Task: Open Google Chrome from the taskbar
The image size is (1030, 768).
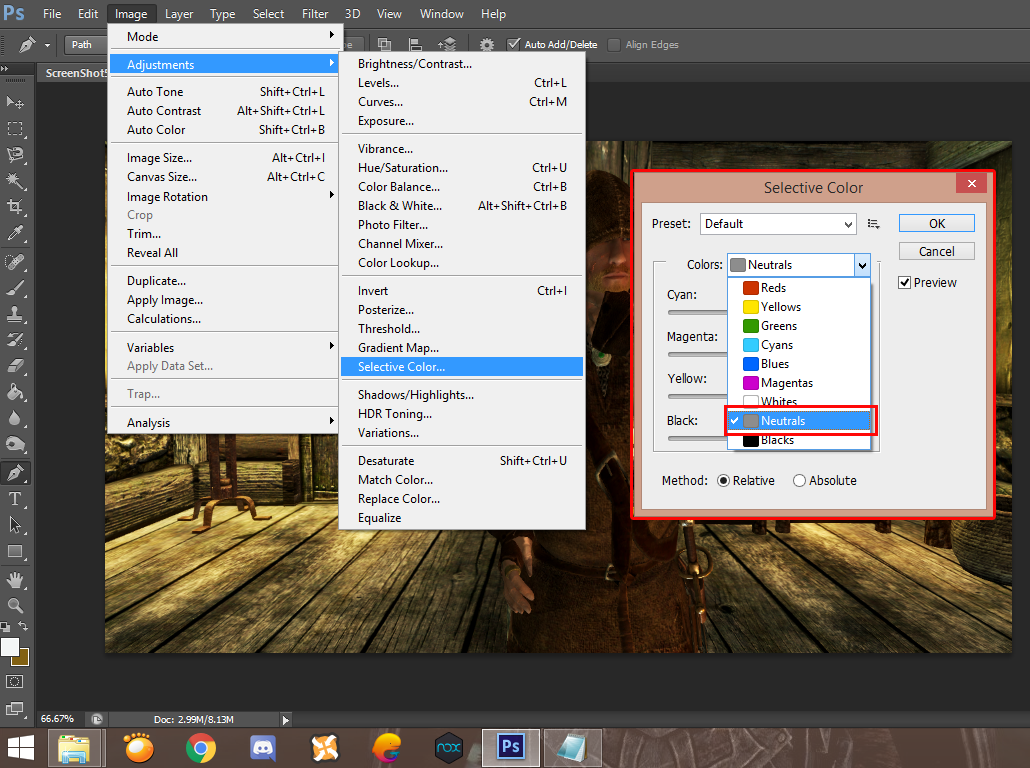Action: 200,748
